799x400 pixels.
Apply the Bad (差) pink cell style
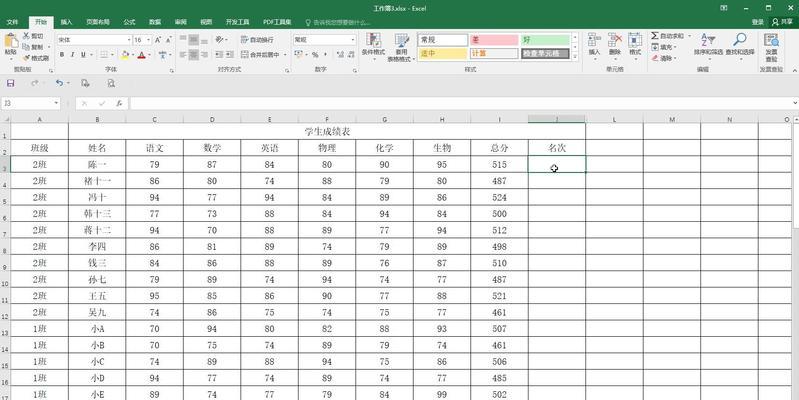[493, 40]
